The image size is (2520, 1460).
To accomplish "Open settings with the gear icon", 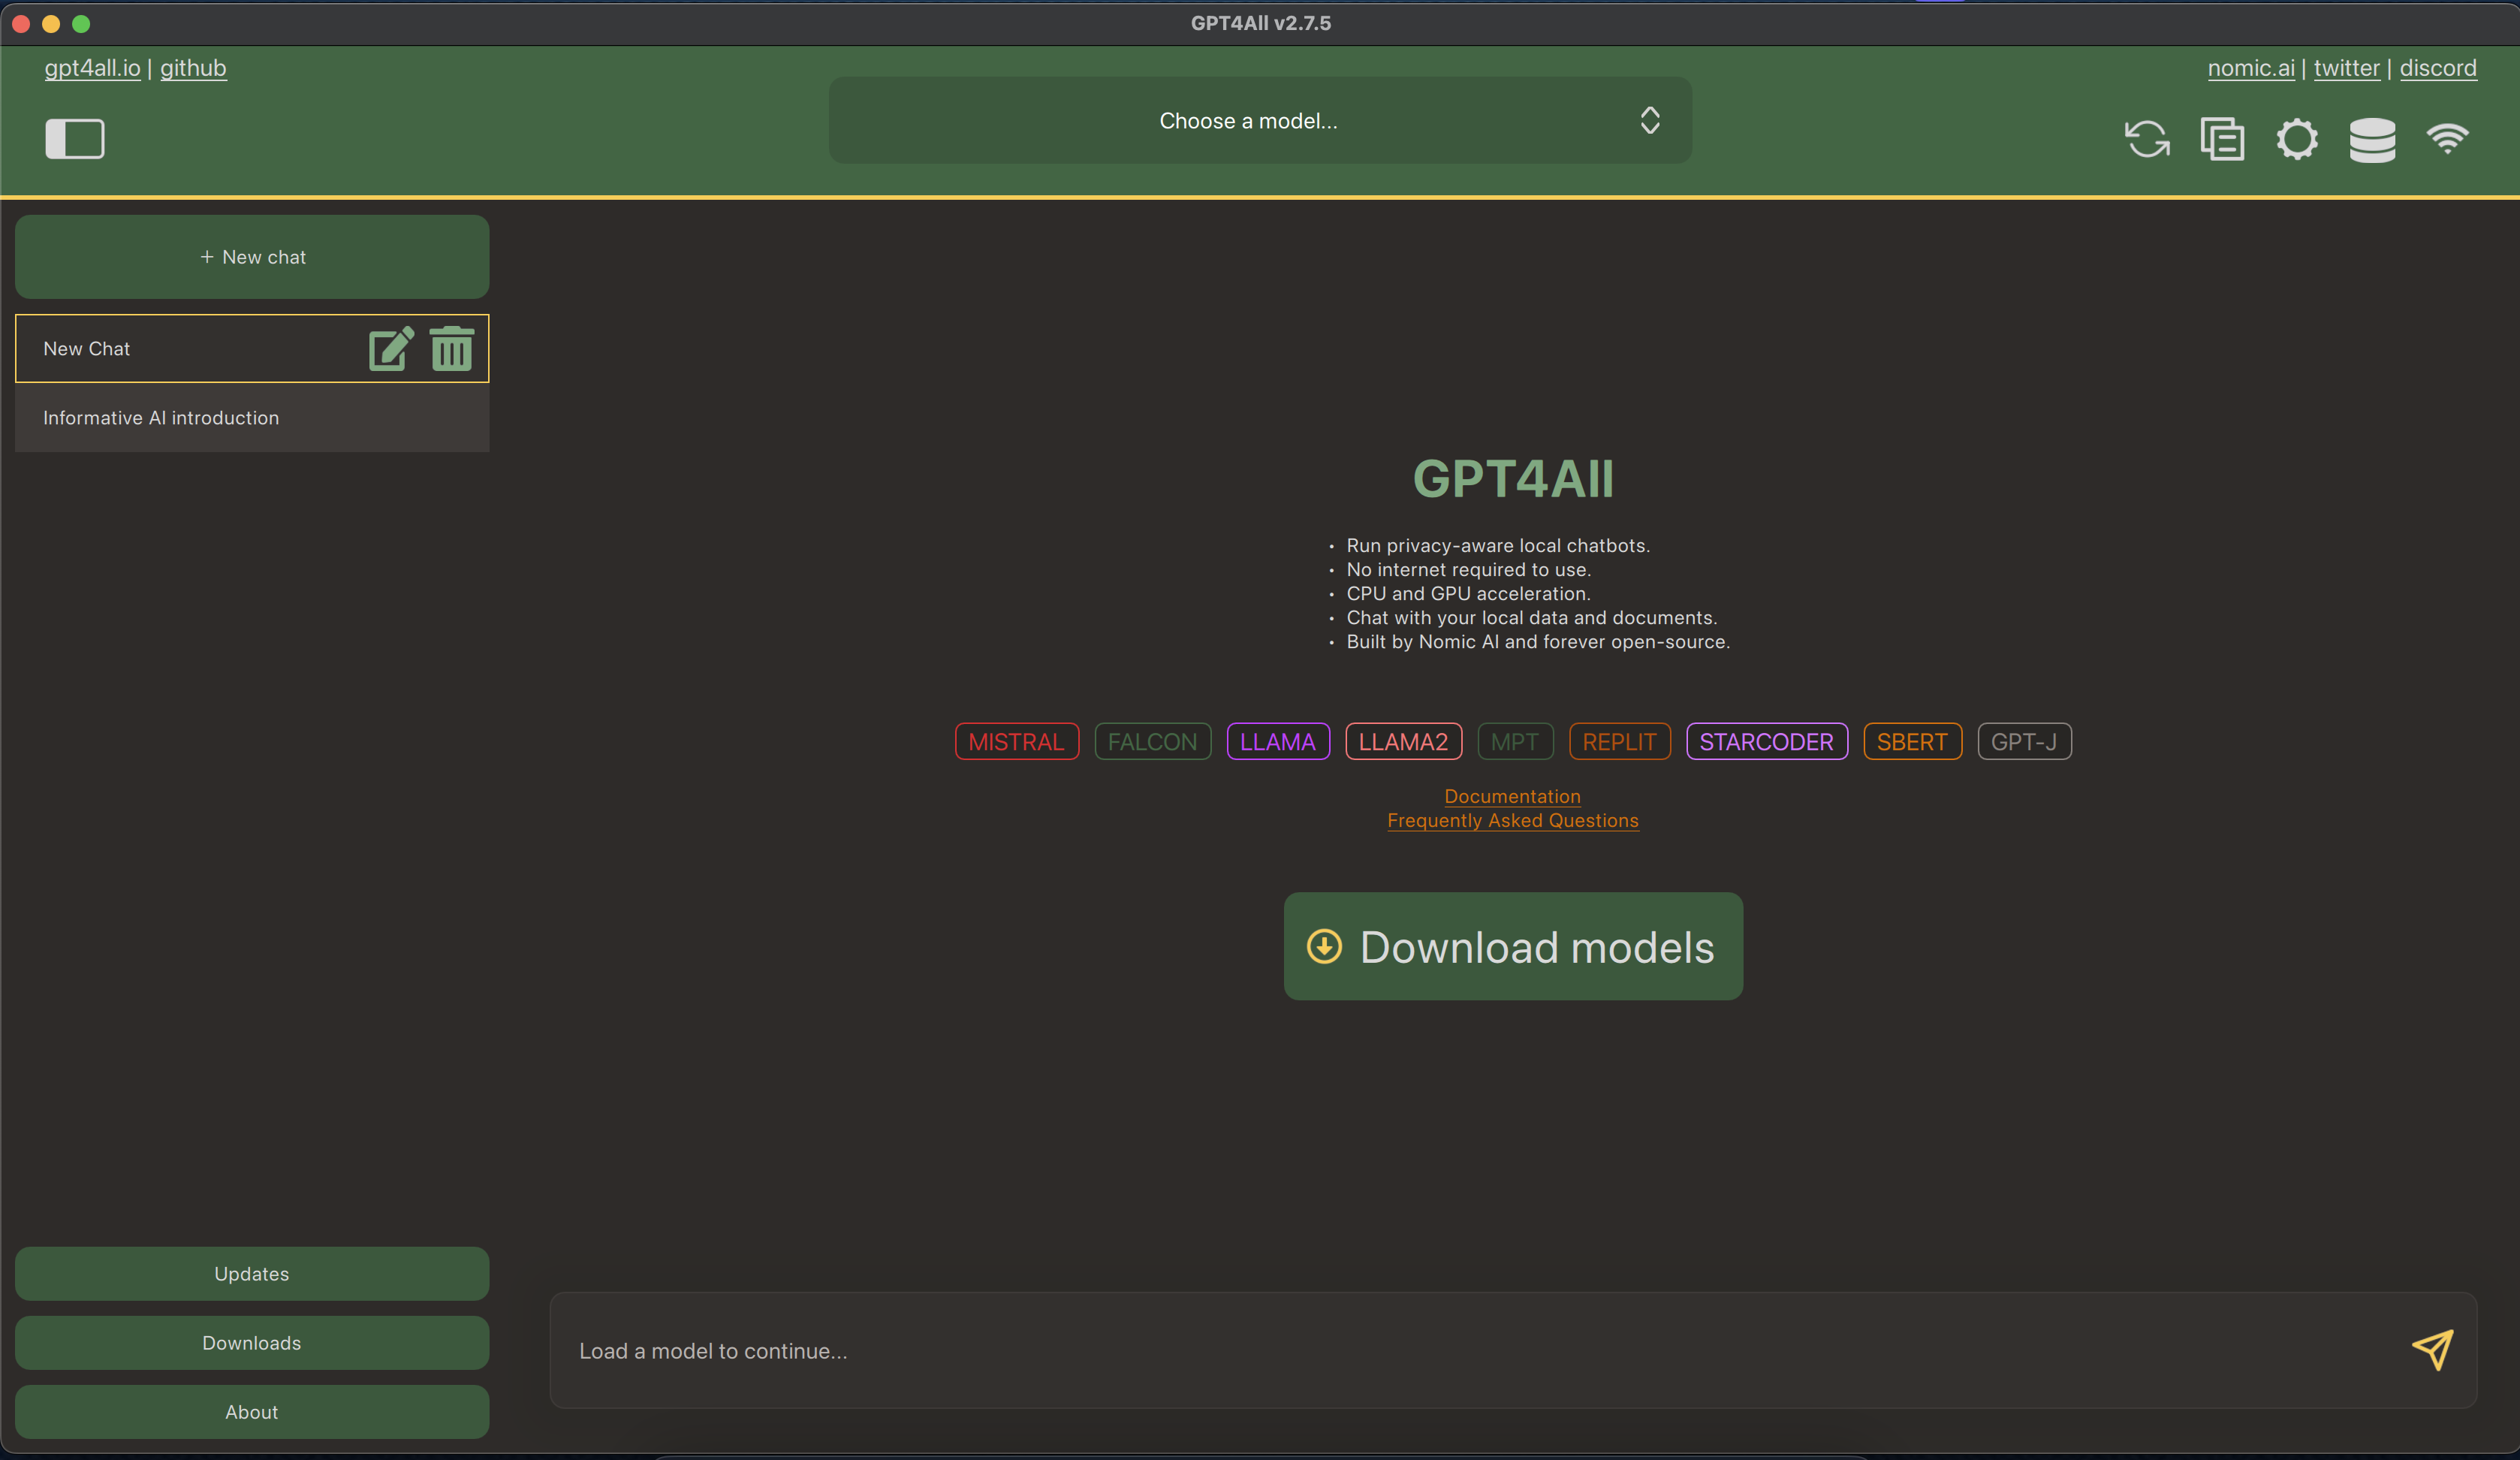I will pyautogui.click(x=2297, y=139).
